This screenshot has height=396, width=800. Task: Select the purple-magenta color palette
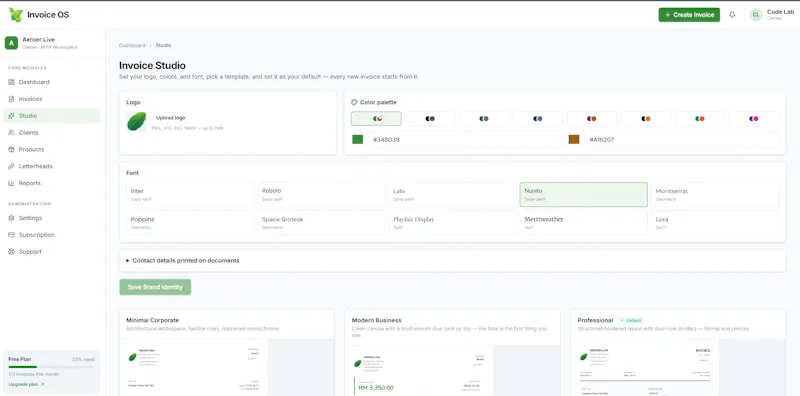click(754, 118)
